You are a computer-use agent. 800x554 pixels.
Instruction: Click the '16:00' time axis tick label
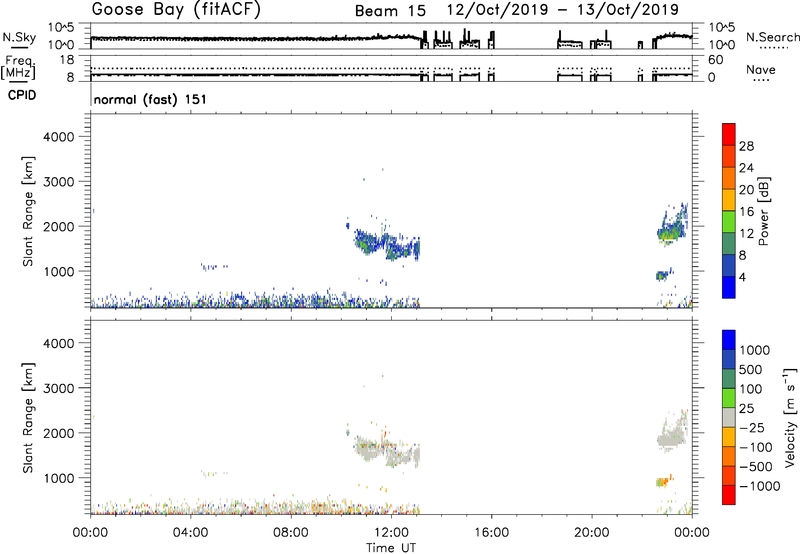click(491, 533)
